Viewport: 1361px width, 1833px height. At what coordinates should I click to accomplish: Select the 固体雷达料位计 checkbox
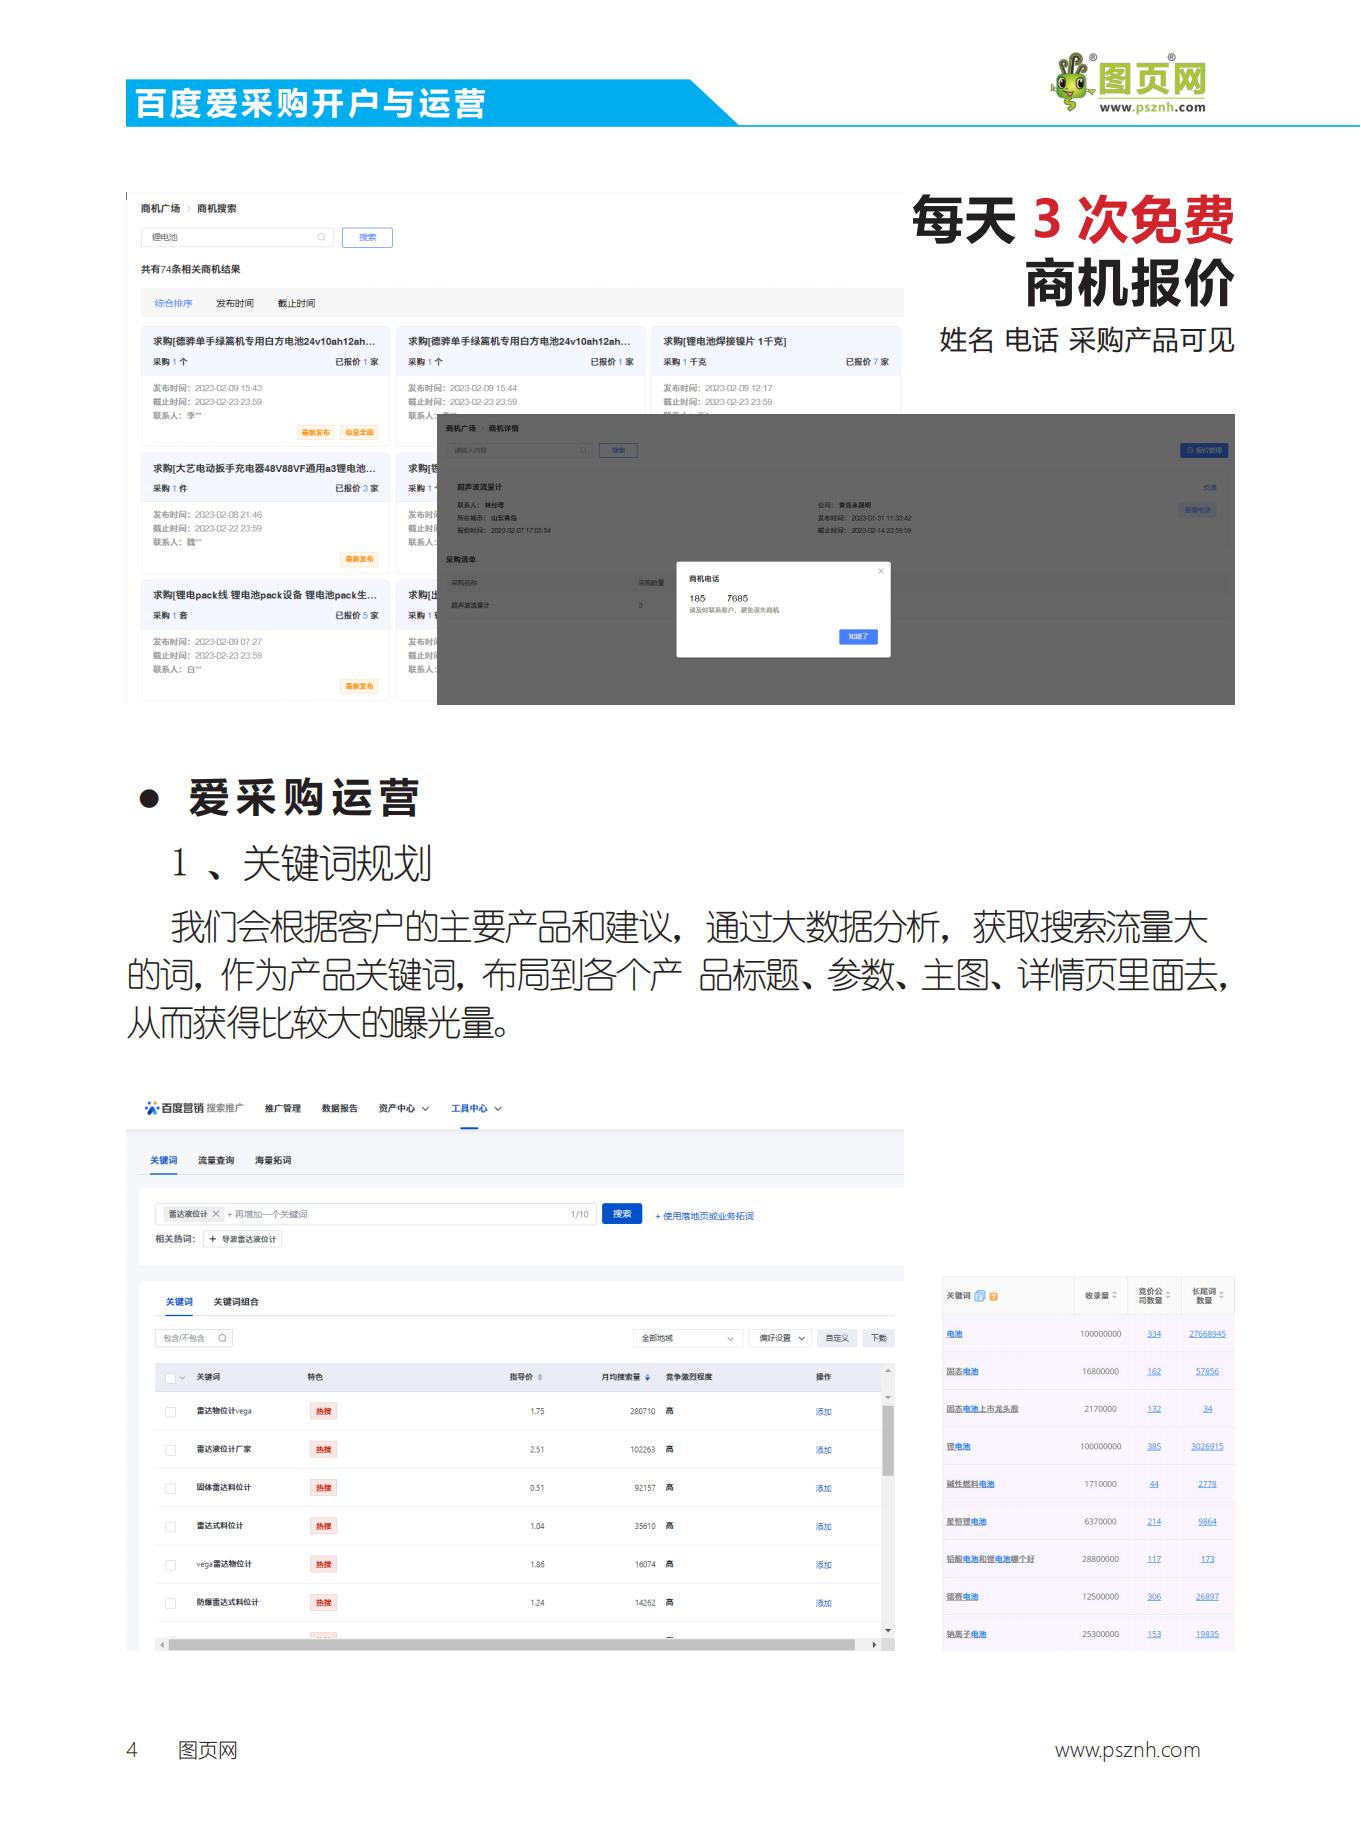(x=170, y=1488)
